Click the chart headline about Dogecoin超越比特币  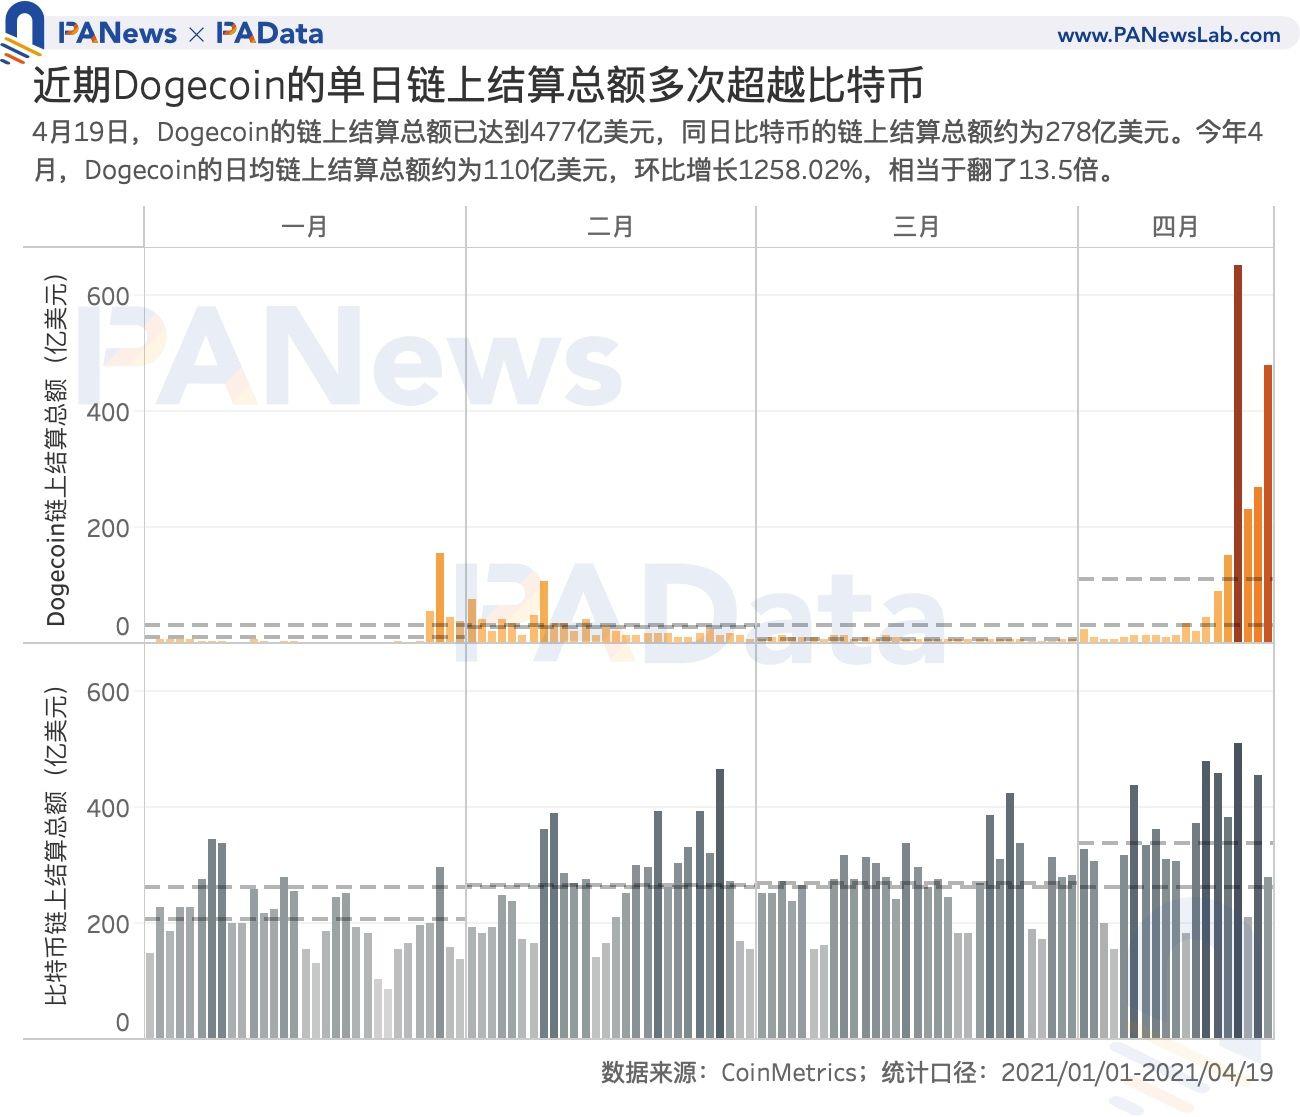pos(478,86)
